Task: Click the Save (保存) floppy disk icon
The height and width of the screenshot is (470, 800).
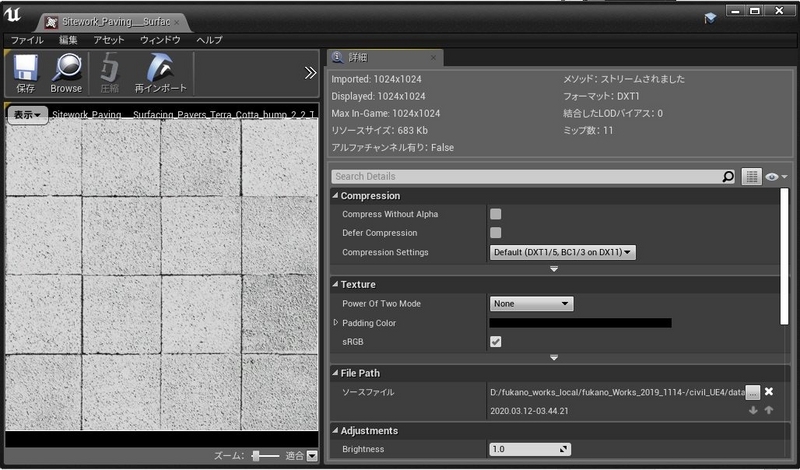Action: coord(25,69)
